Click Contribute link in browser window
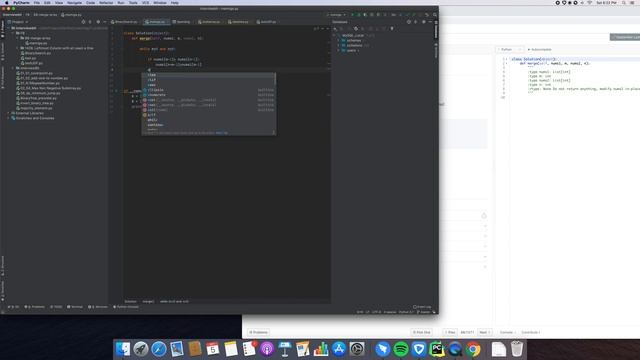 (x=531, y=332)
